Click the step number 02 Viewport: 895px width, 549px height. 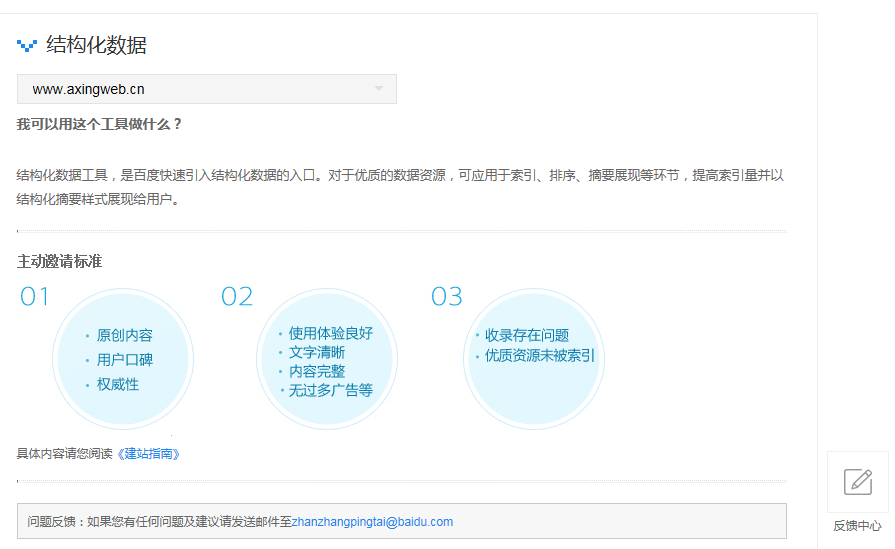(237, 297)
